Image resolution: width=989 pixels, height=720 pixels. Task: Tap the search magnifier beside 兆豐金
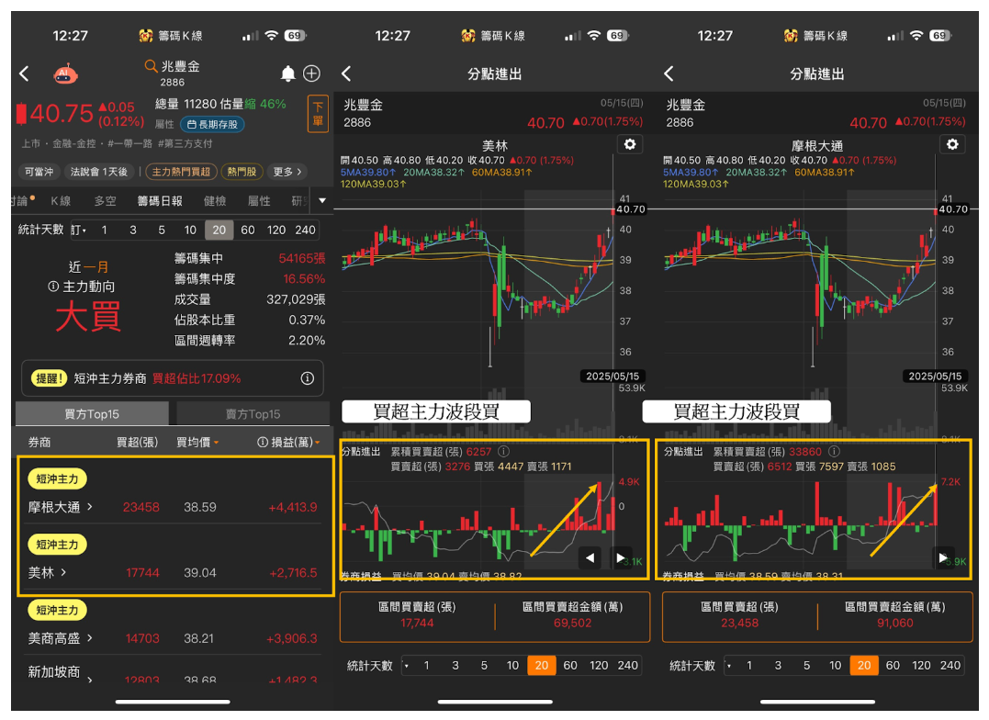tap(150, 66)
